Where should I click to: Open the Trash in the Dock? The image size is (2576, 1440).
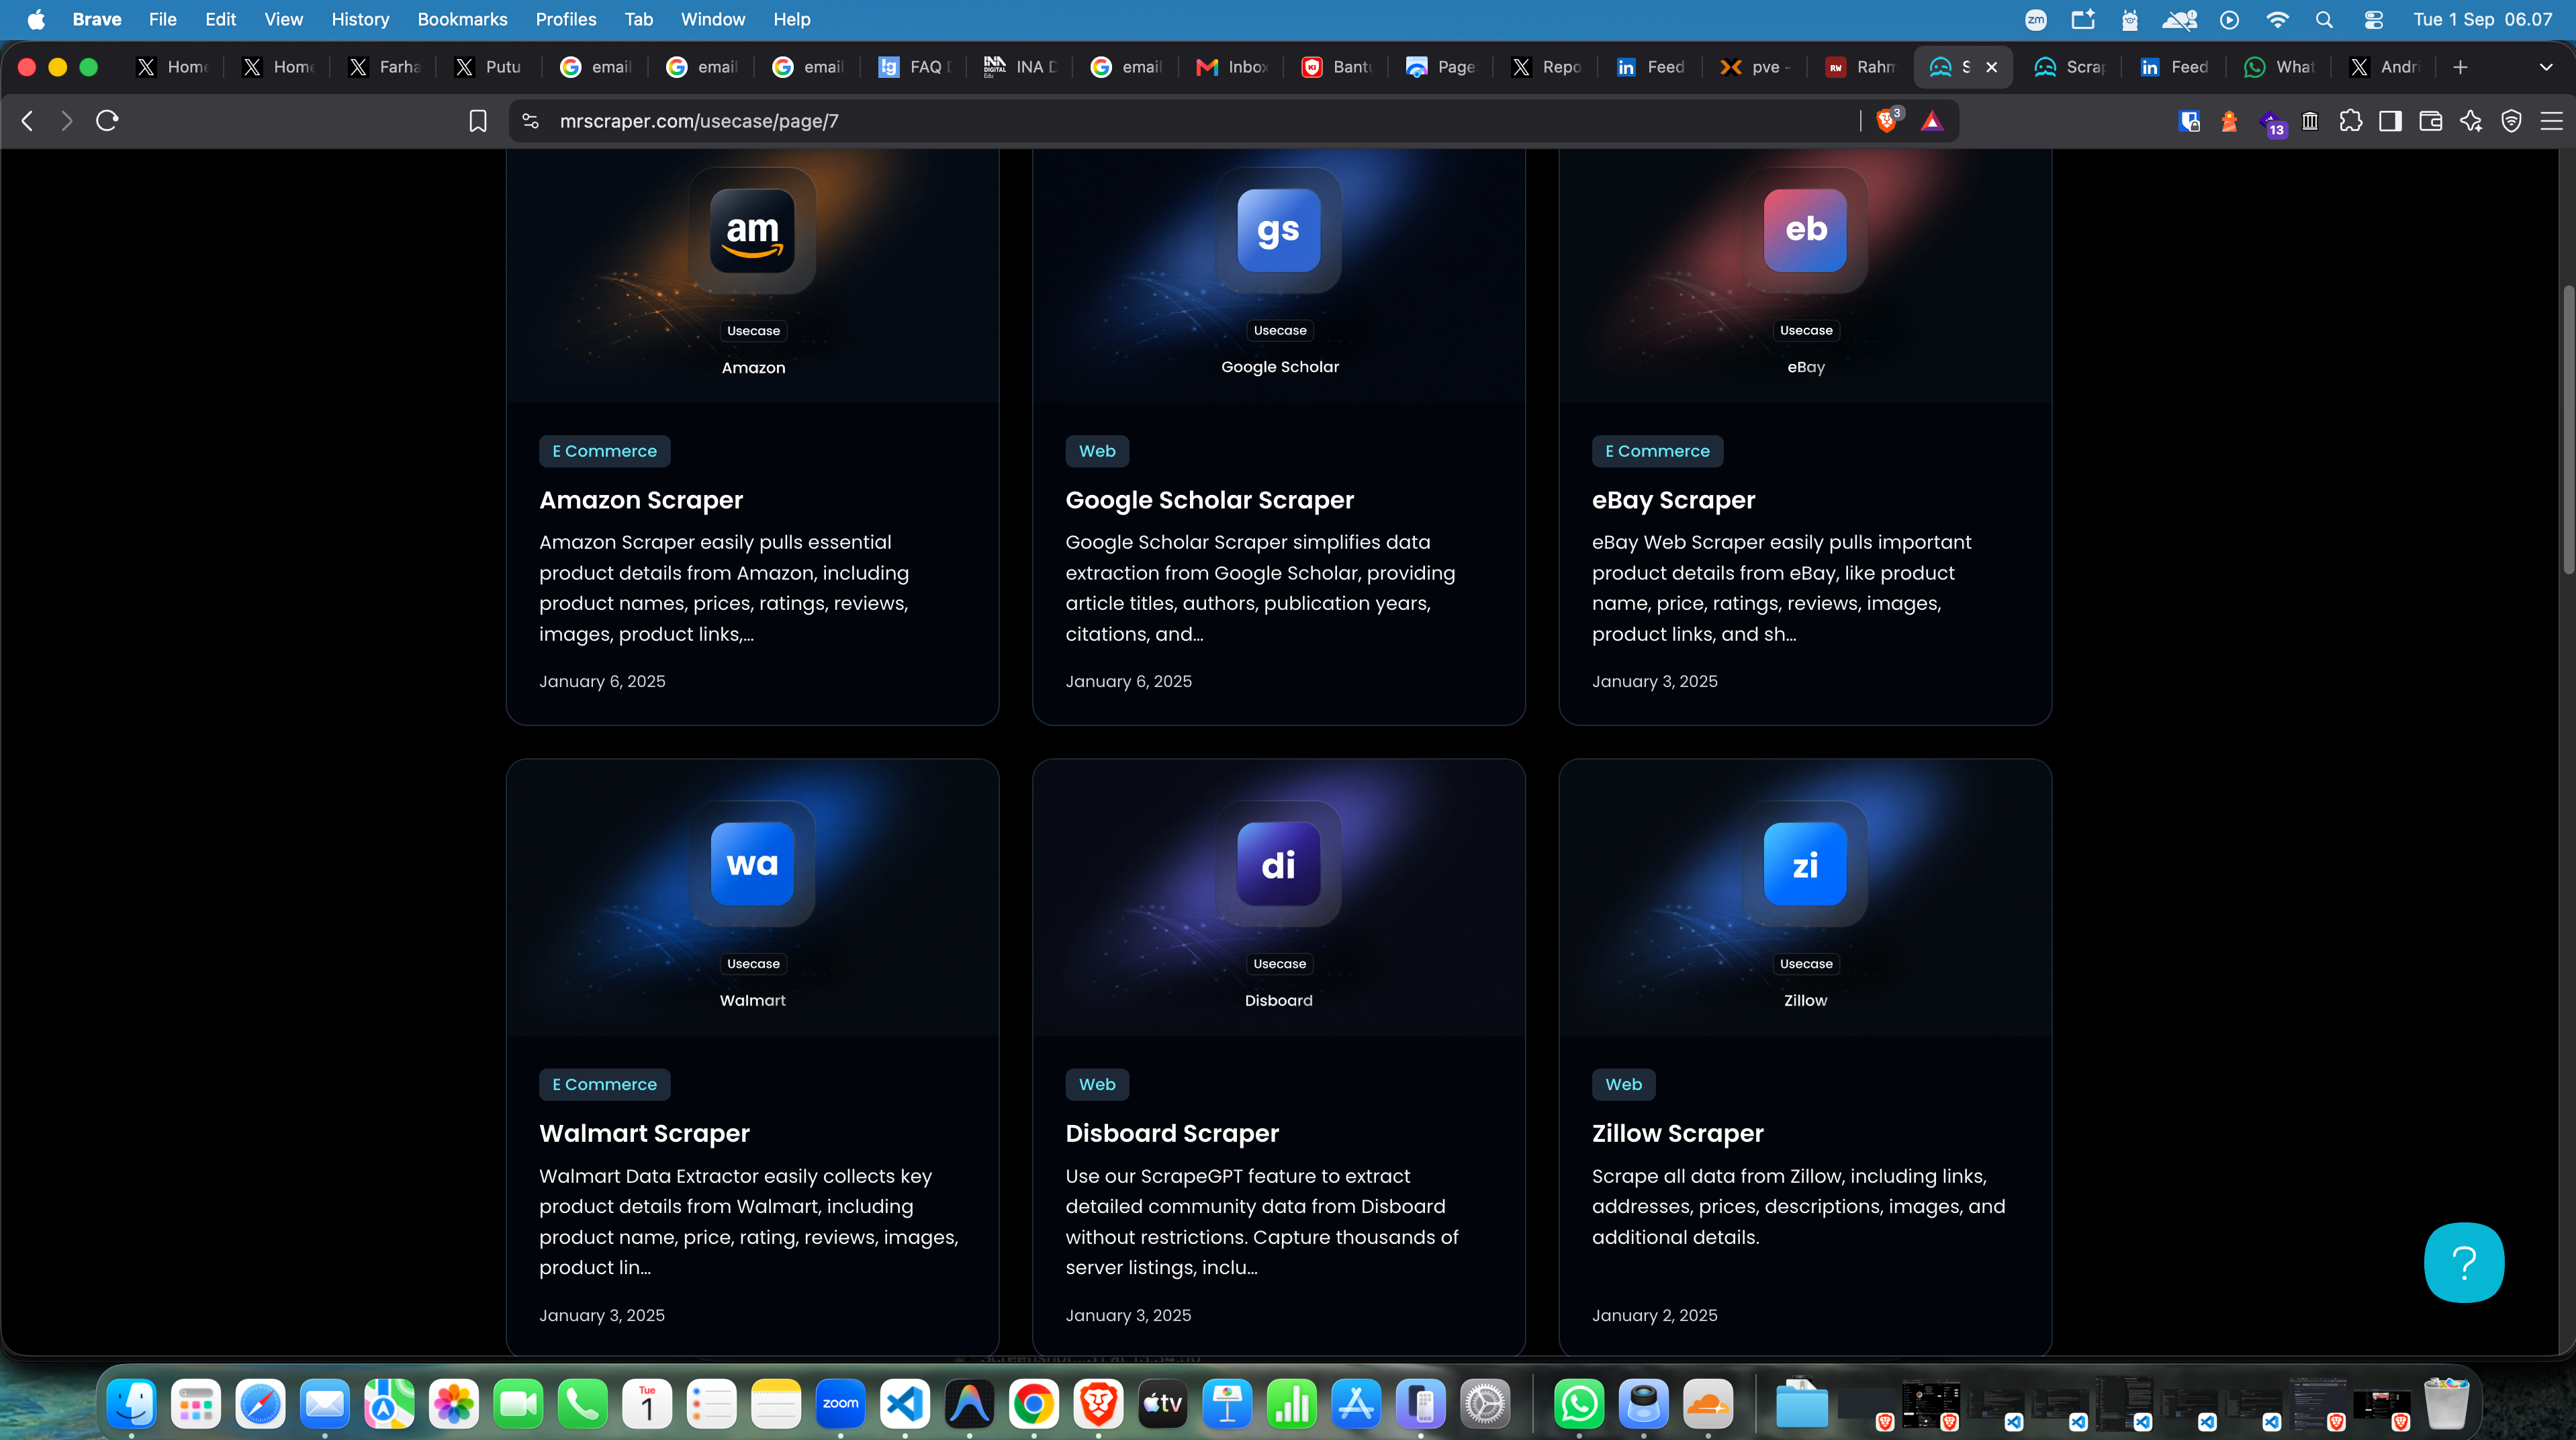pyautogui.click(x=2446, y=1405)
